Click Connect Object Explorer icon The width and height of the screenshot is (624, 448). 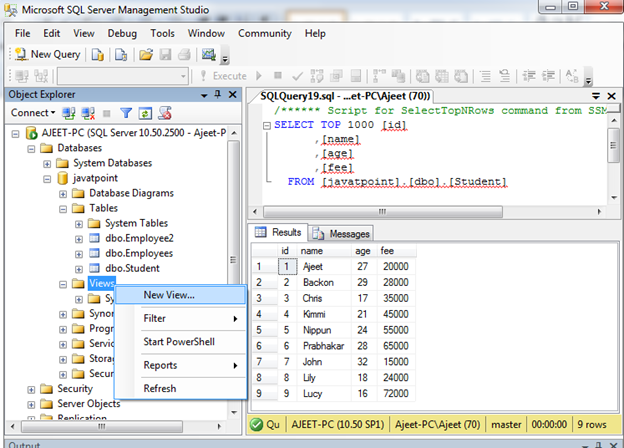point(69,113)
